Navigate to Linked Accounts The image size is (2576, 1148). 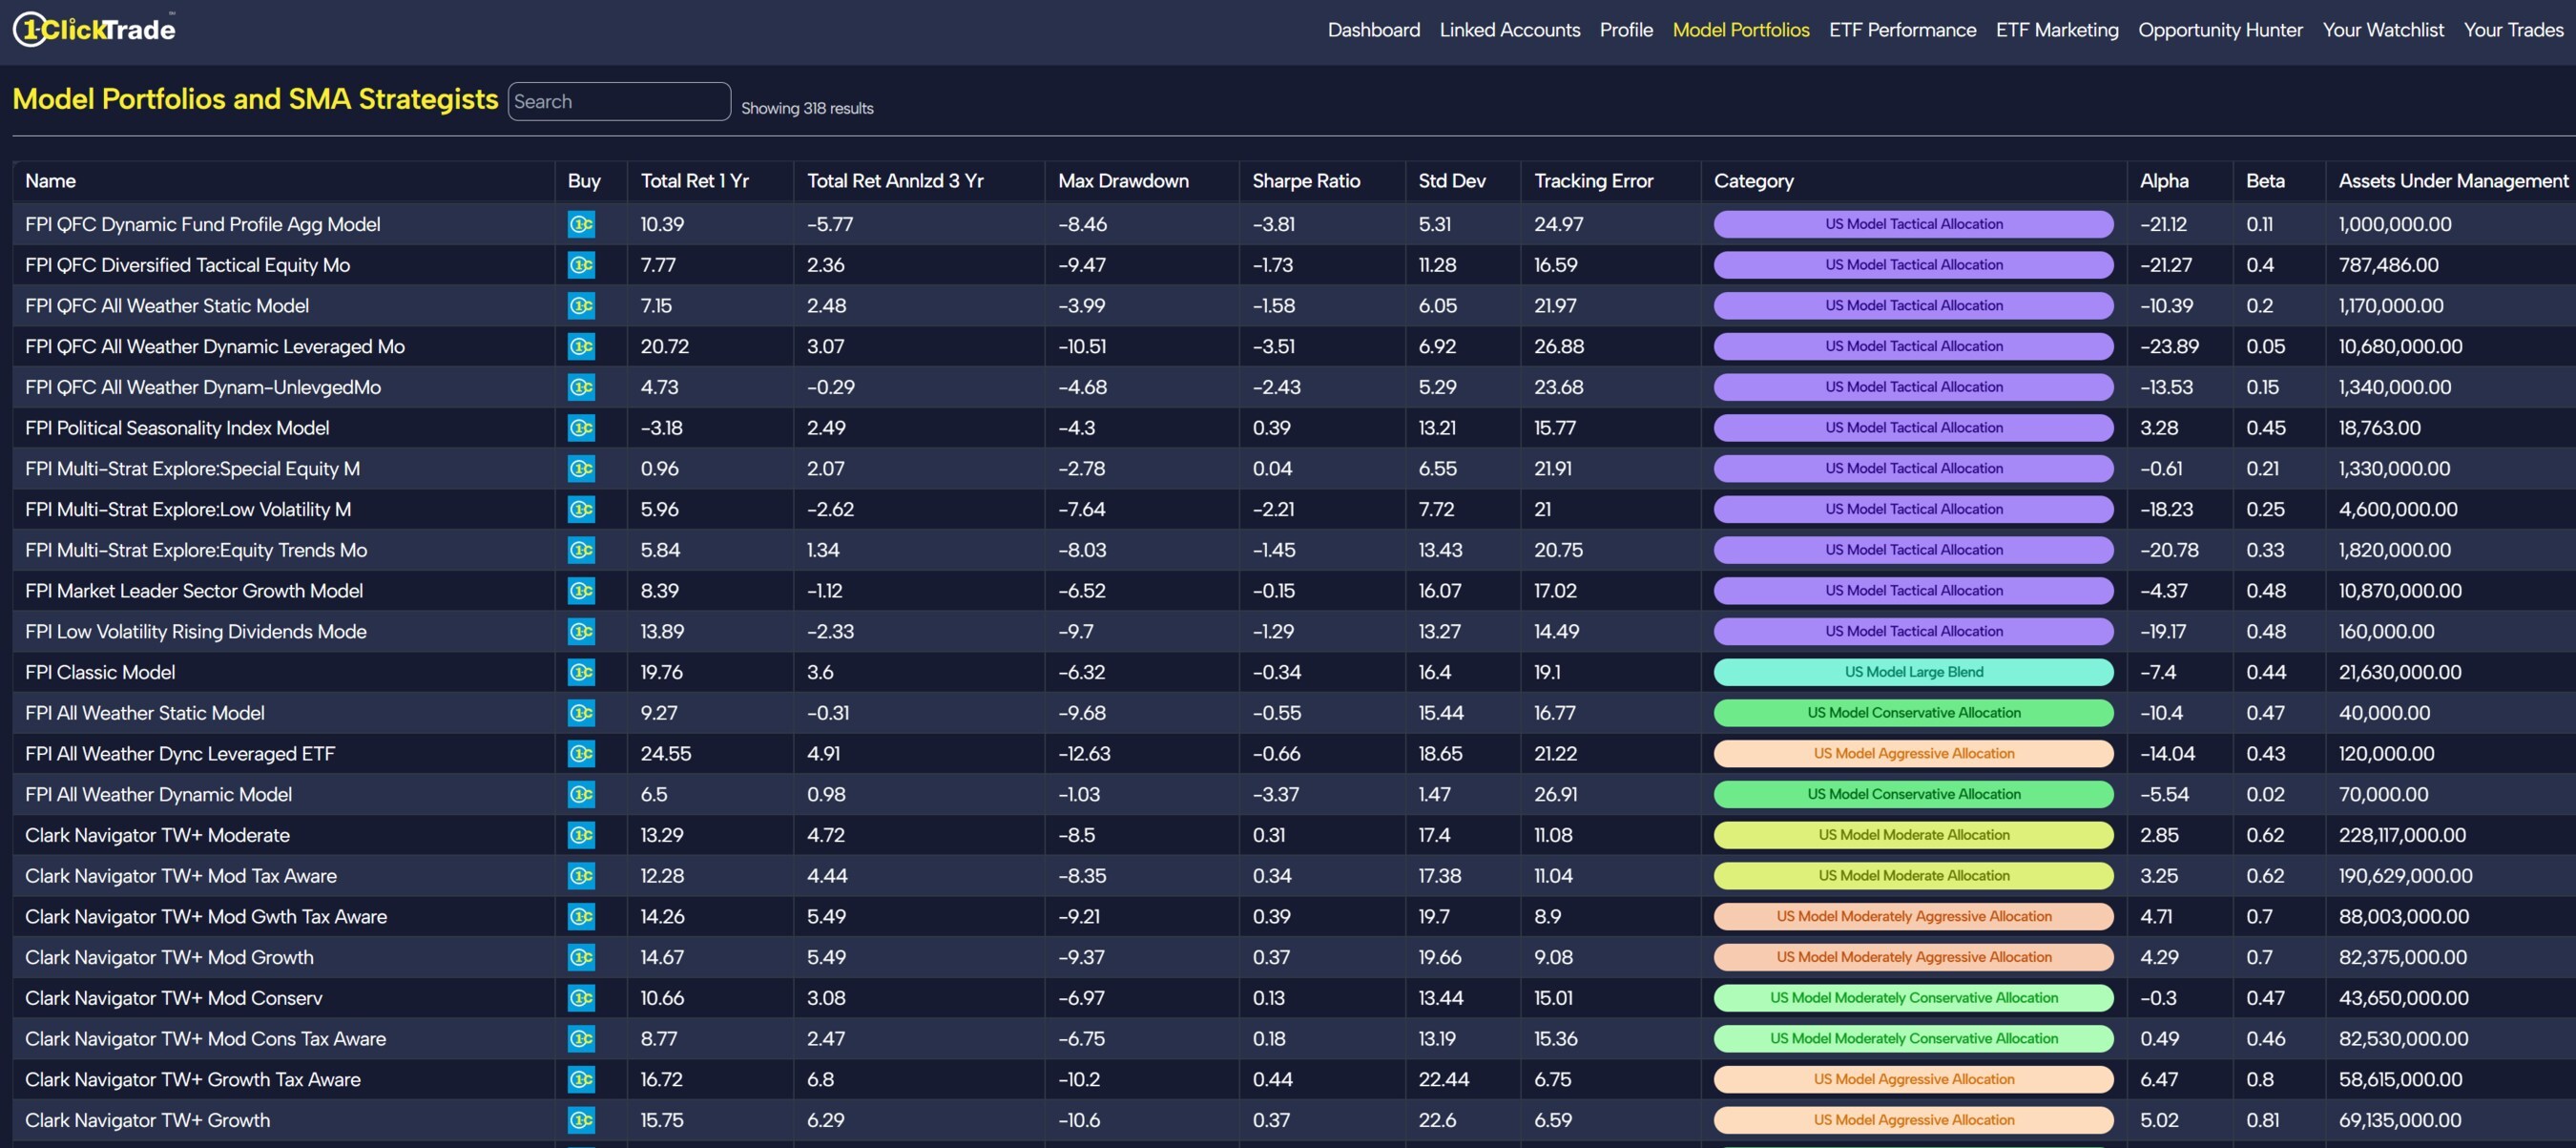[x=1509, y=30]
